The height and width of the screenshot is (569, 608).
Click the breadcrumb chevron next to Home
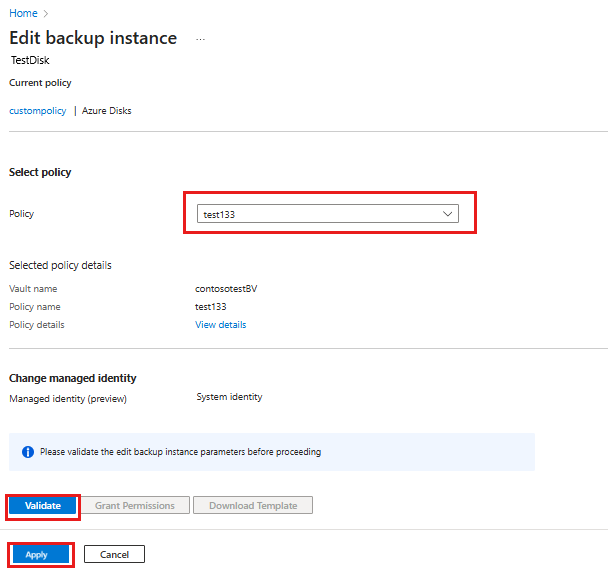tap(46, 14)
